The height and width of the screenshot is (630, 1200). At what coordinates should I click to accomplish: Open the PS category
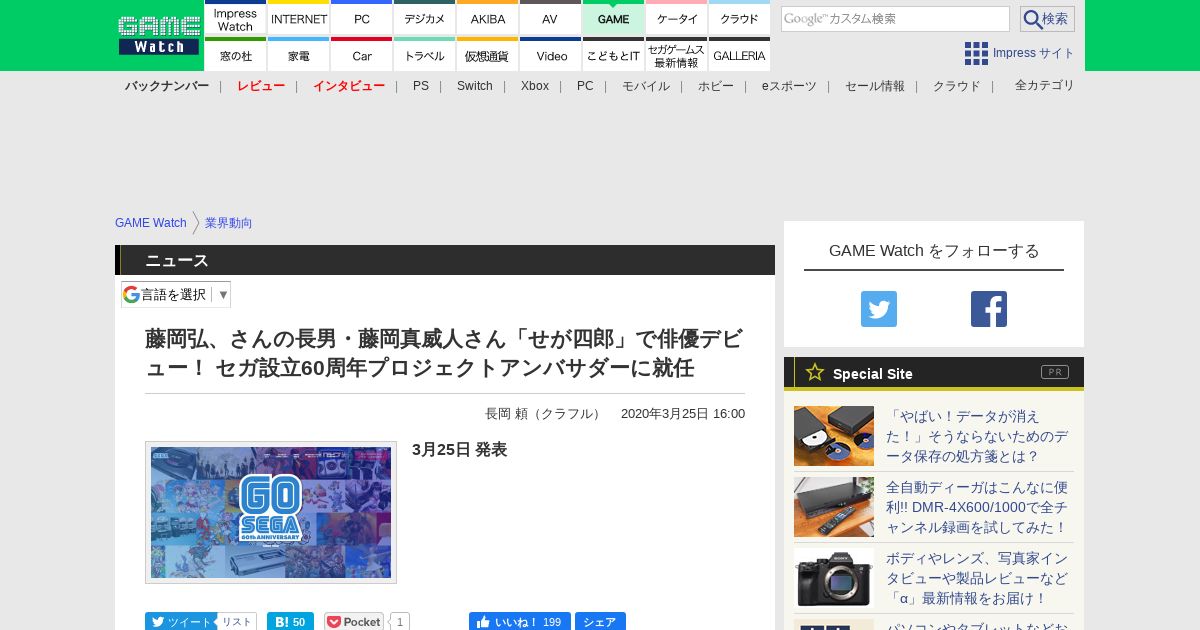click(421, 86)
